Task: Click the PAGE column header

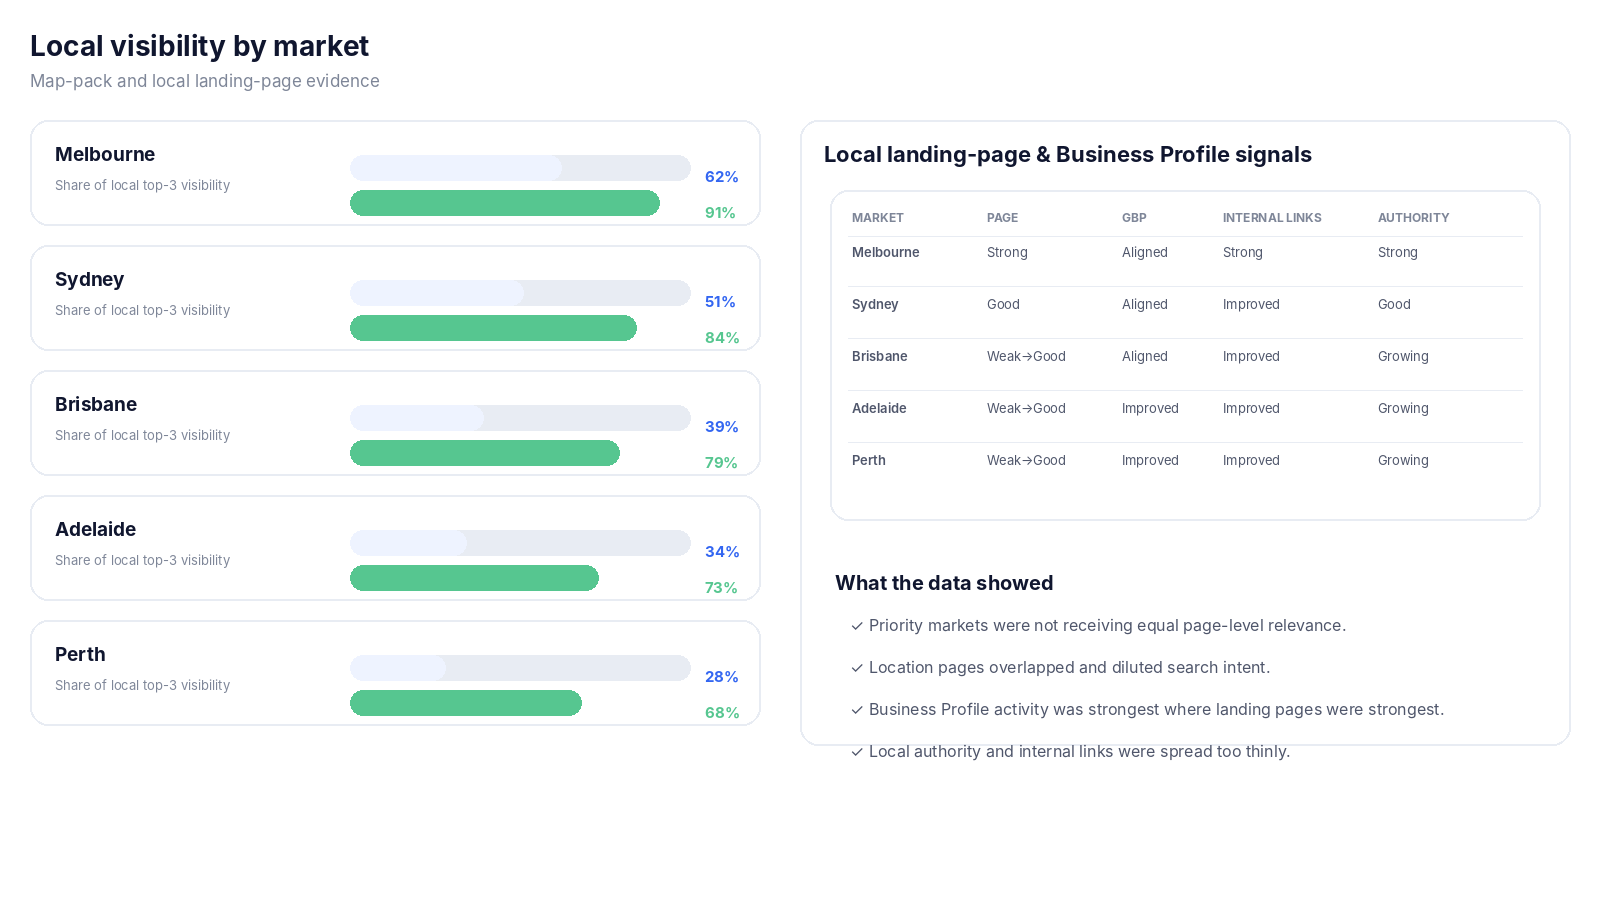Action: tap(1003, 218)
